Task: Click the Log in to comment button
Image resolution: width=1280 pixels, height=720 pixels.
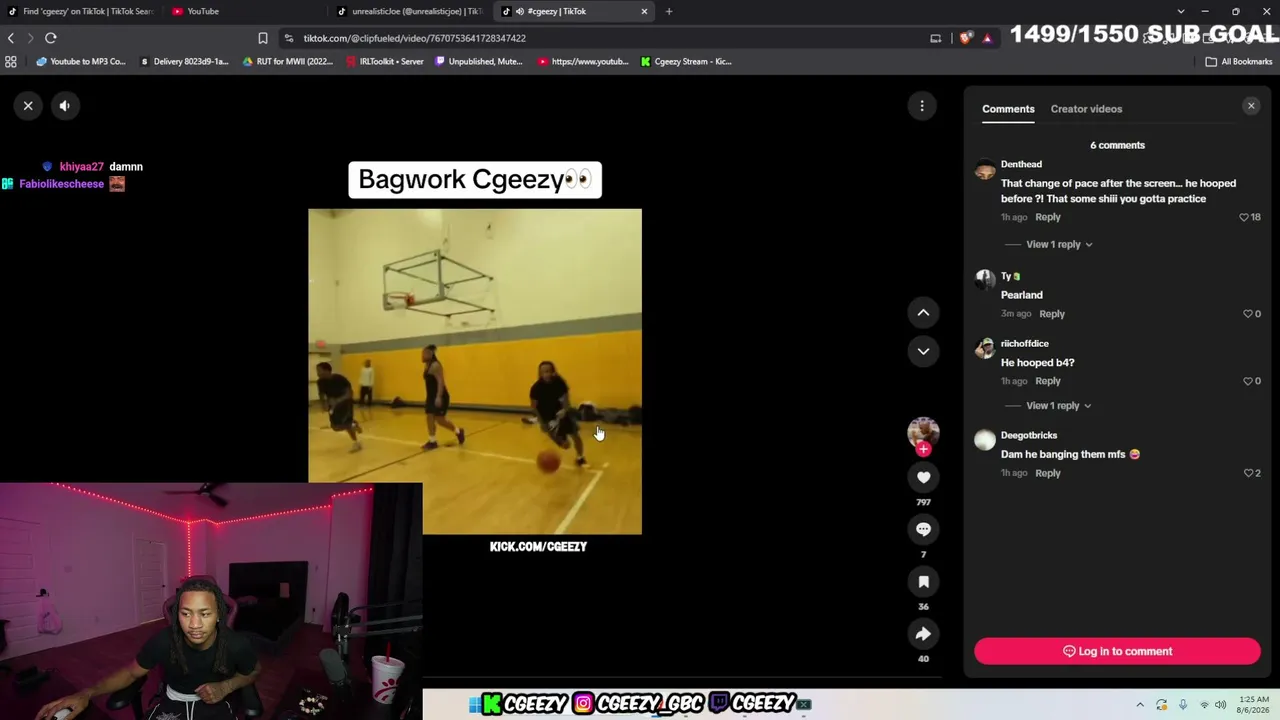Action: [x=1117, y=651]
